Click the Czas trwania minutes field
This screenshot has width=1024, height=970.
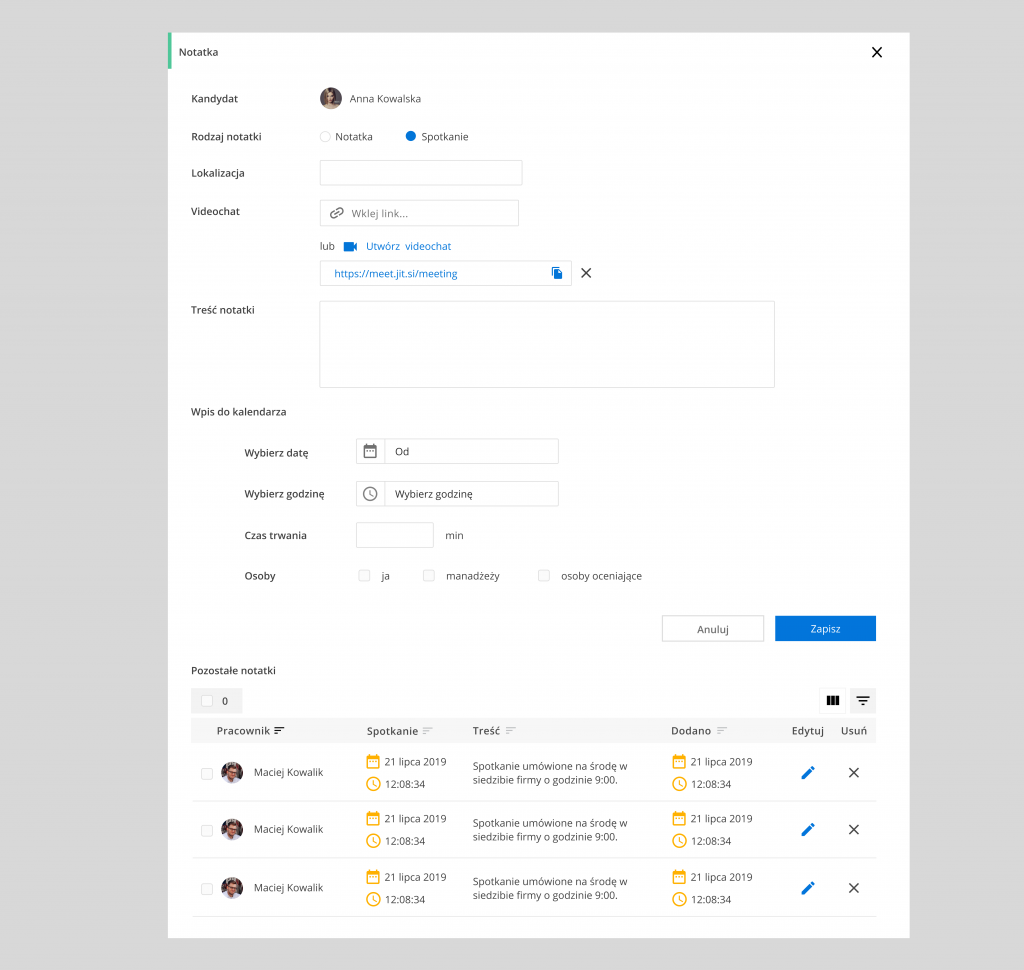click(x=394, y=535)
